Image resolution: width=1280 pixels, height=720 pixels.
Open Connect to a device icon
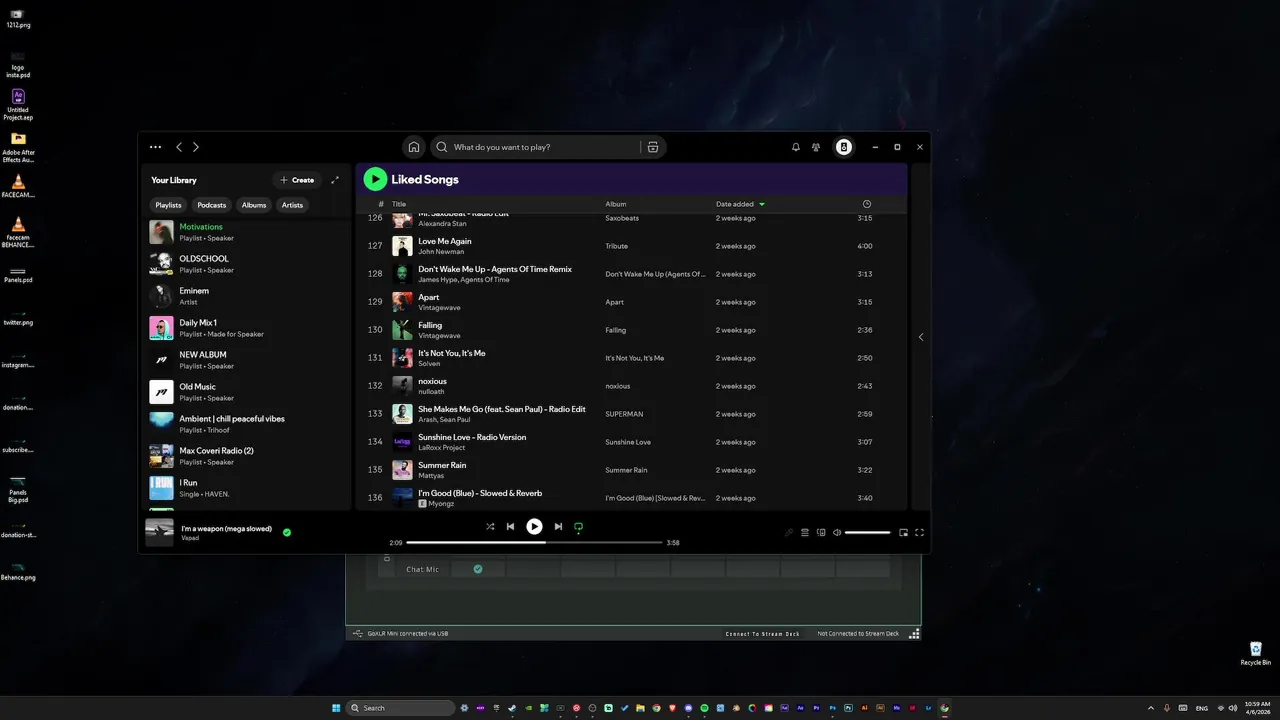[821, 533]
